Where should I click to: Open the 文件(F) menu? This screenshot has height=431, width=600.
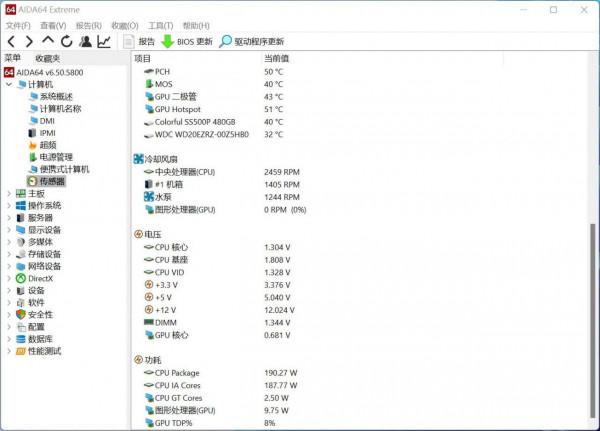(x=18, y=26)
